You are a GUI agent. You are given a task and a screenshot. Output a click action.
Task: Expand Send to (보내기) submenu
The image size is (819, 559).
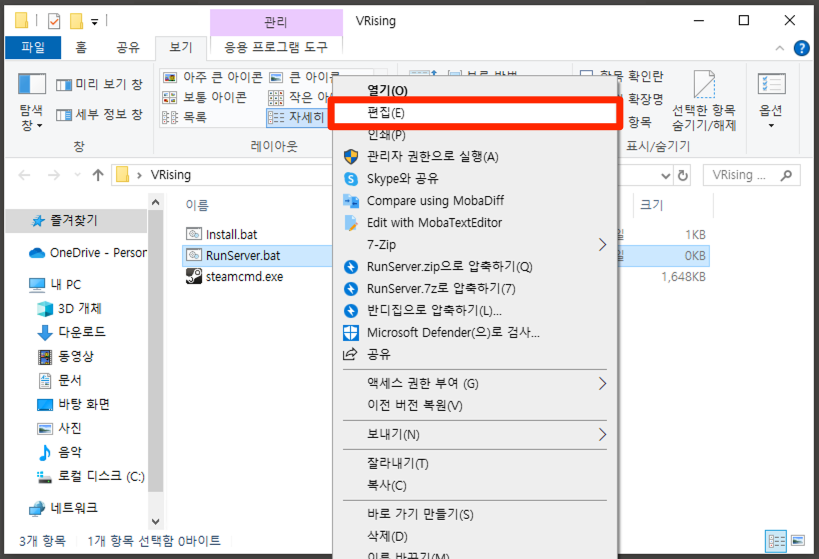(x=474, y=435)
